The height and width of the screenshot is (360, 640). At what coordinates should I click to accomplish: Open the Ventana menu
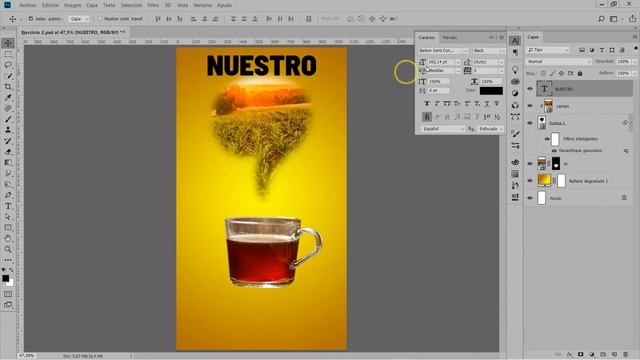click(202, 5)
